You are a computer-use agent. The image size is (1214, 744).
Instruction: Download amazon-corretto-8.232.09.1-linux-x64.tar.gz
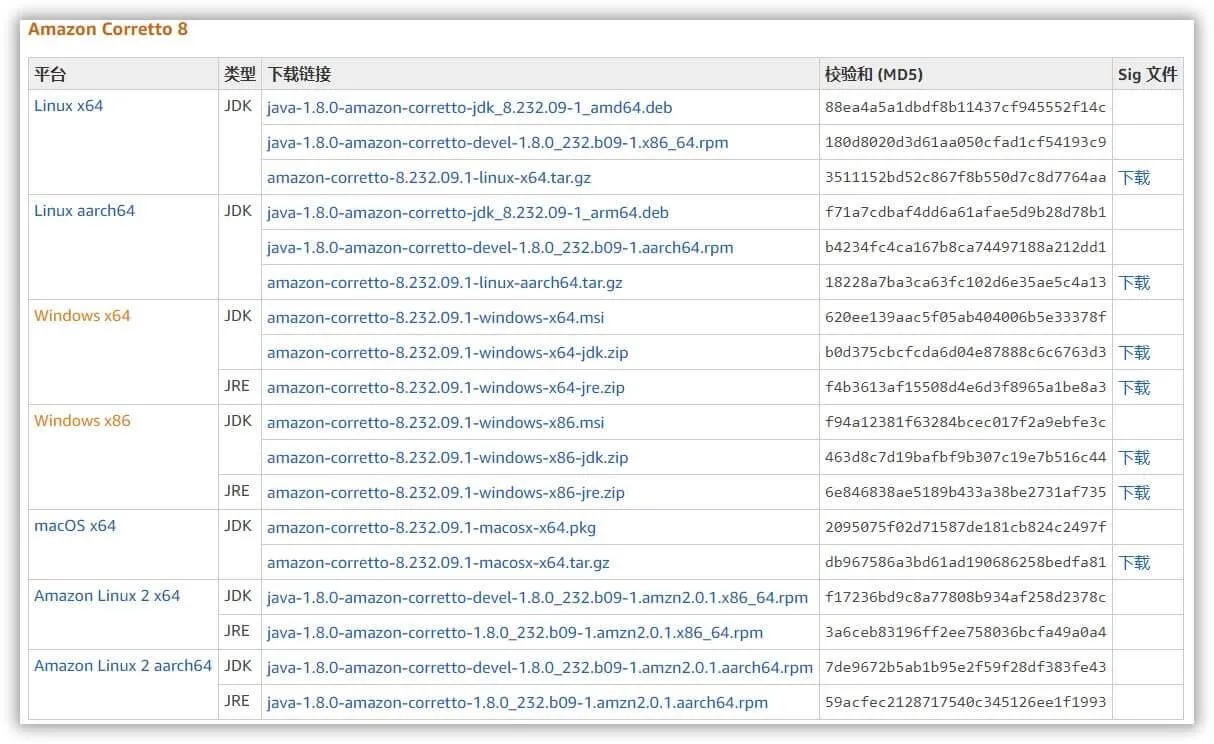[x=428, y=177]
